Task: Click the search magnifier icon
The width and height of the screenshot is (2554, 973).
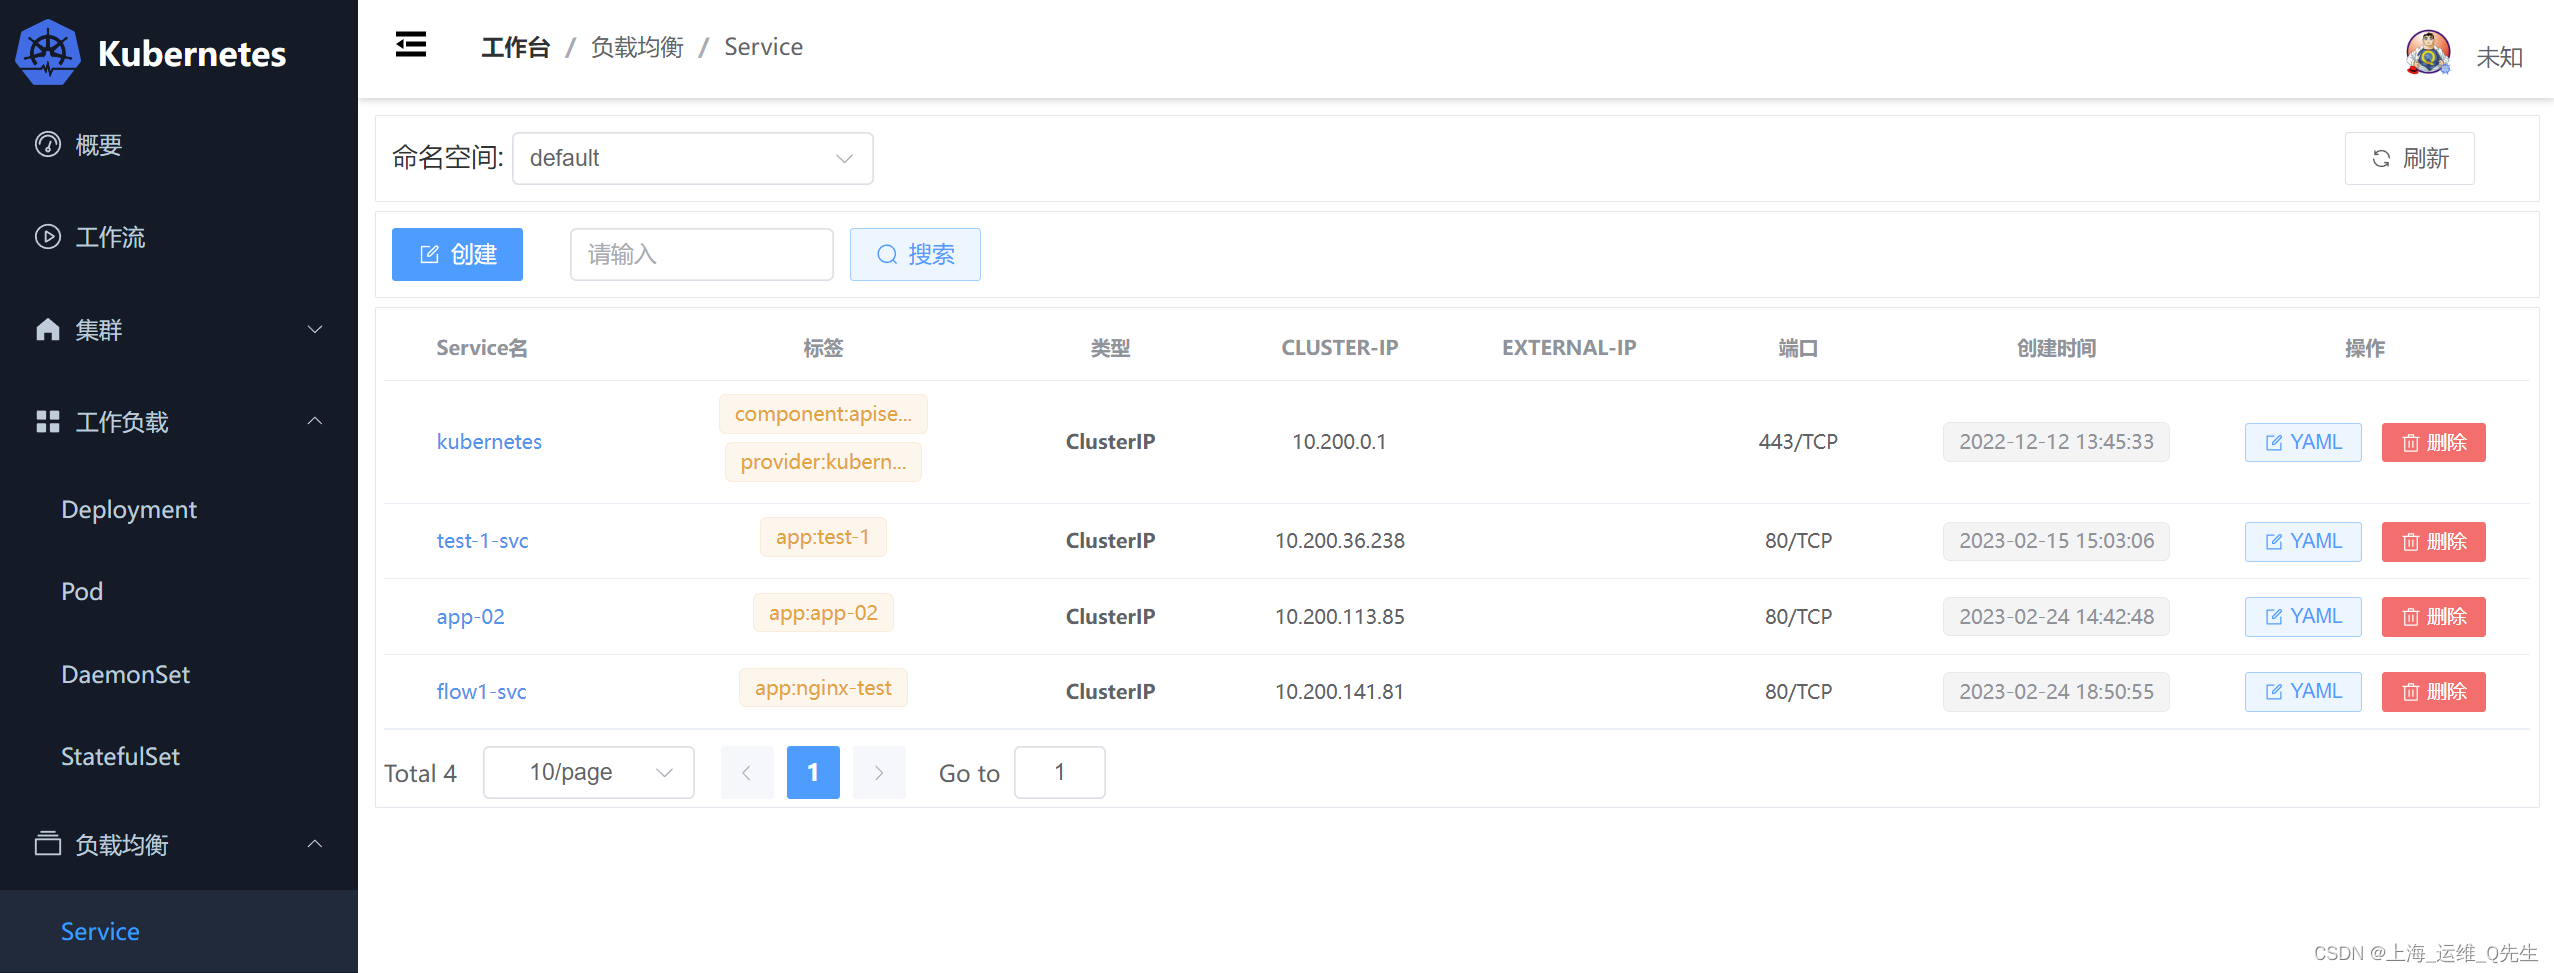Action: point(887,254)
